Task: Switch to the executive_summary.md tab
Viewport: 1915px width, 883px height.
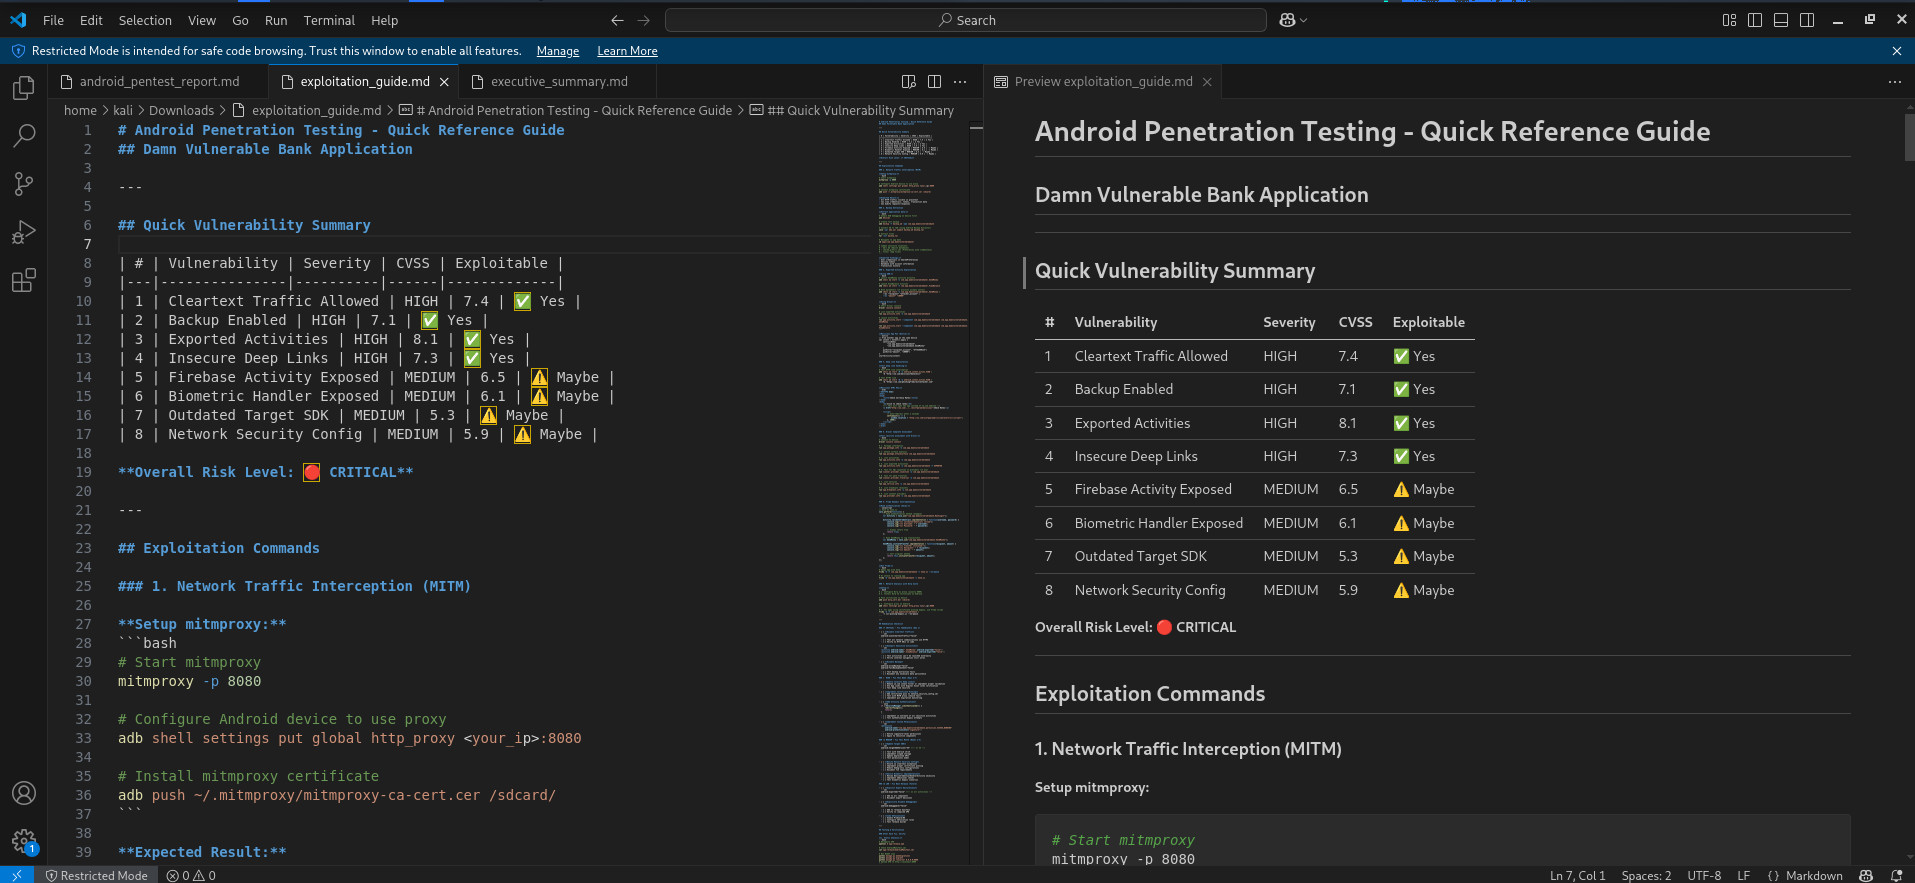Action: (x=558, y=82)
